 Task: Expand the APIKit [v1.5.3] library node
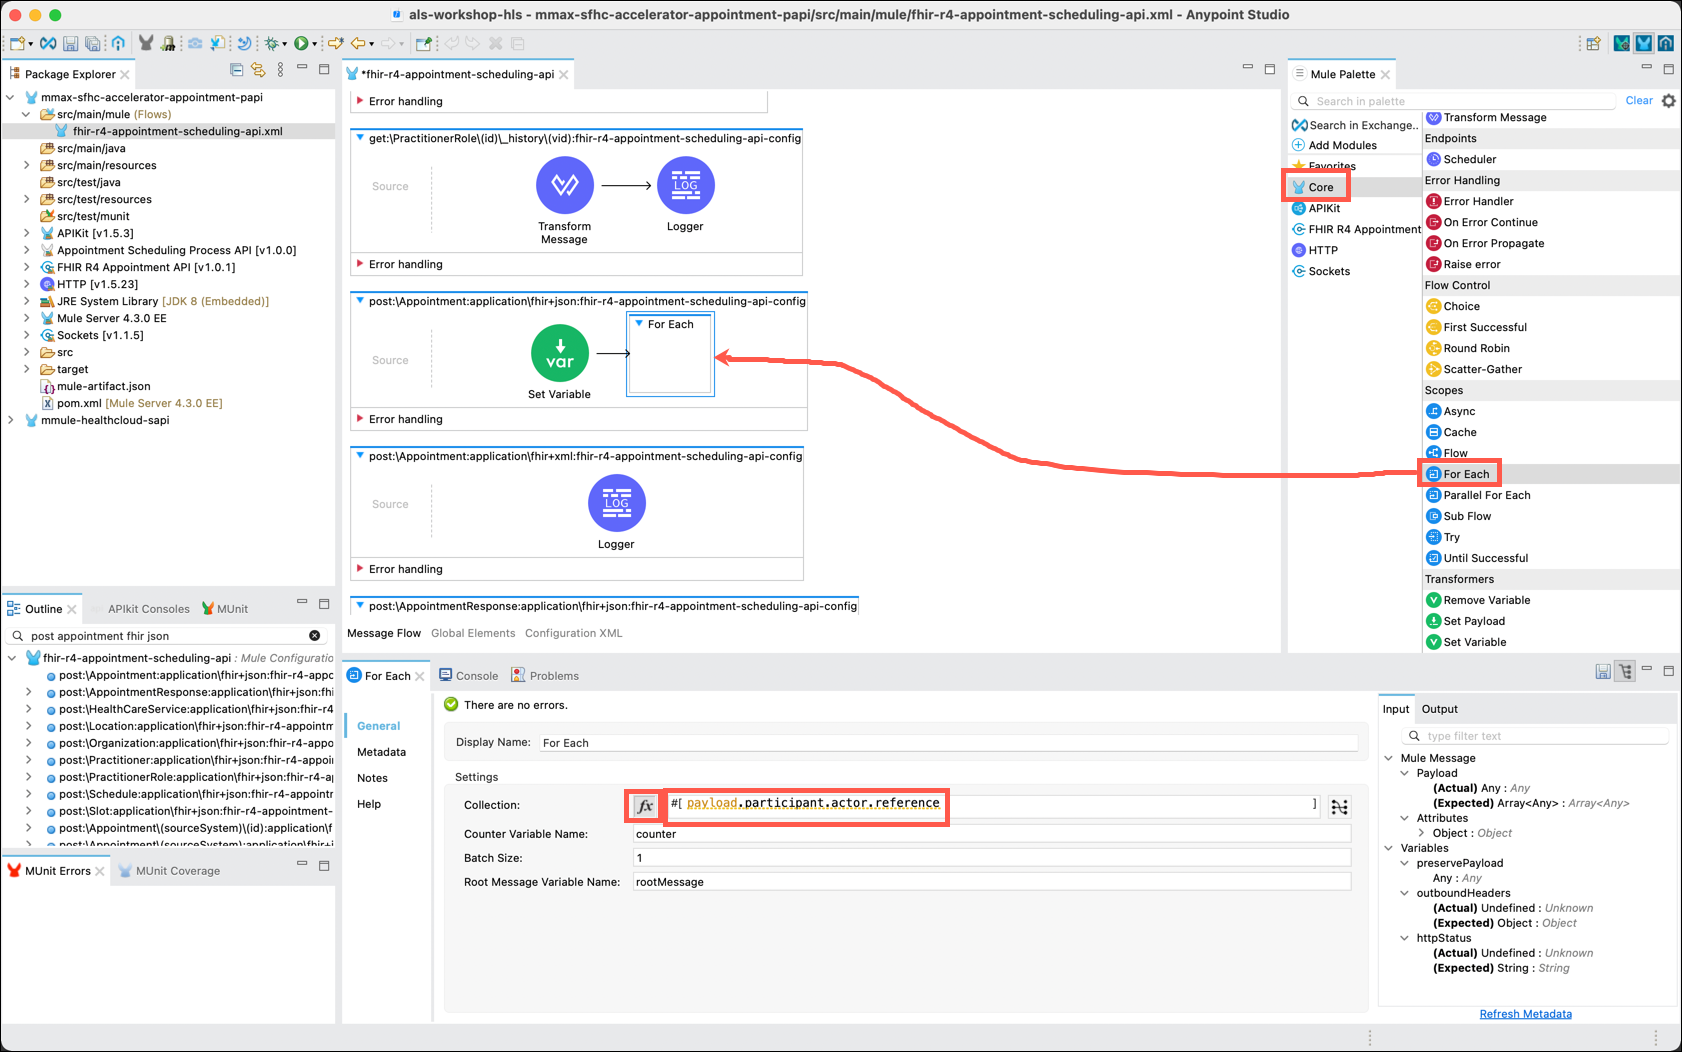point(27,233)
